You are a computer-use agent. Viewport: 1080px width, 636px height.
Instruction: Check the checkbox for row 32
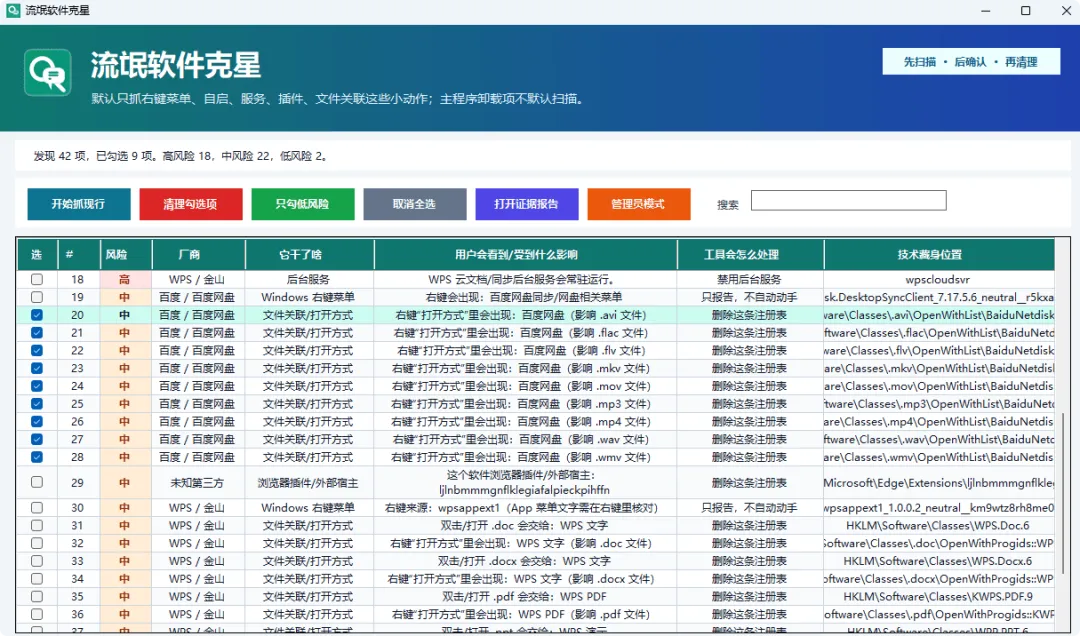click(x=37, y=544)
